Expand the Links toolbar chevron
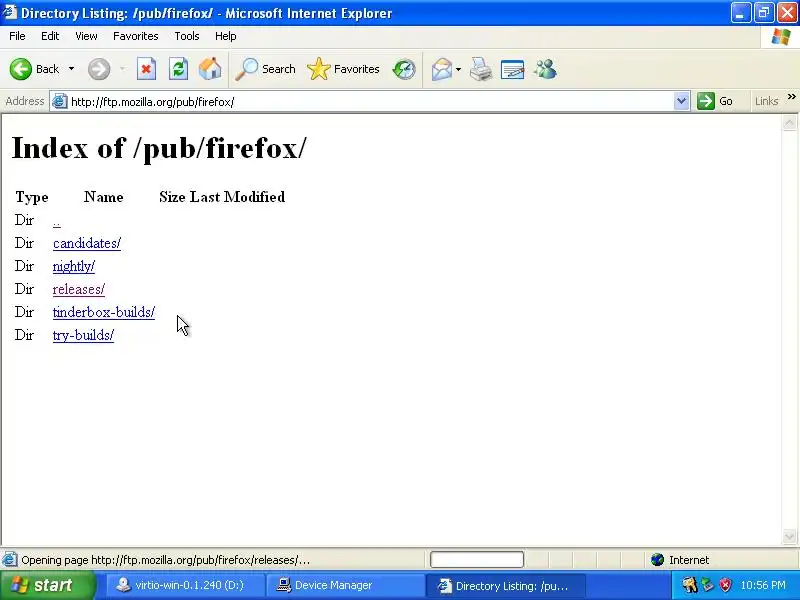The width and height of the screenshot is (800, 600). tap(791, 96)
